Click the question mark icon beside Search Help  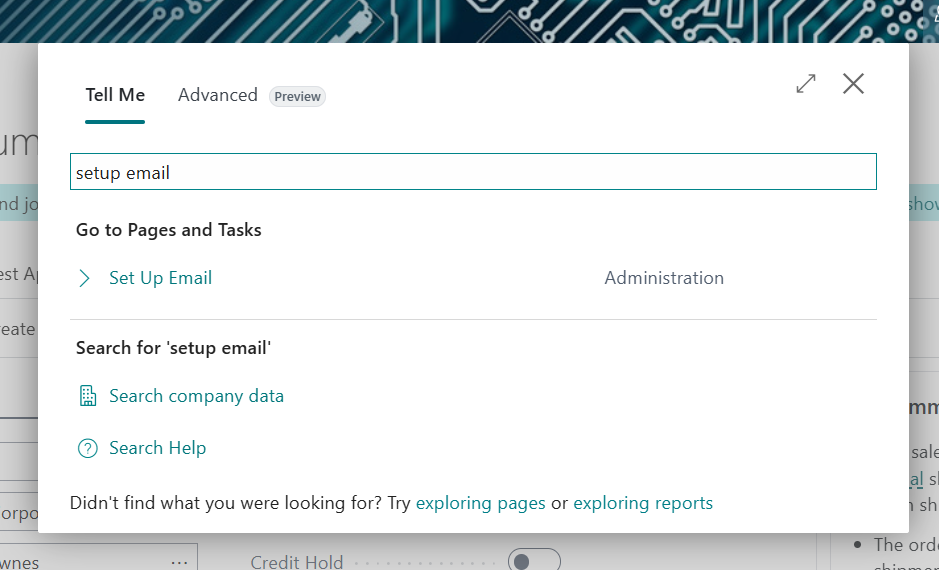click(88, 448)
